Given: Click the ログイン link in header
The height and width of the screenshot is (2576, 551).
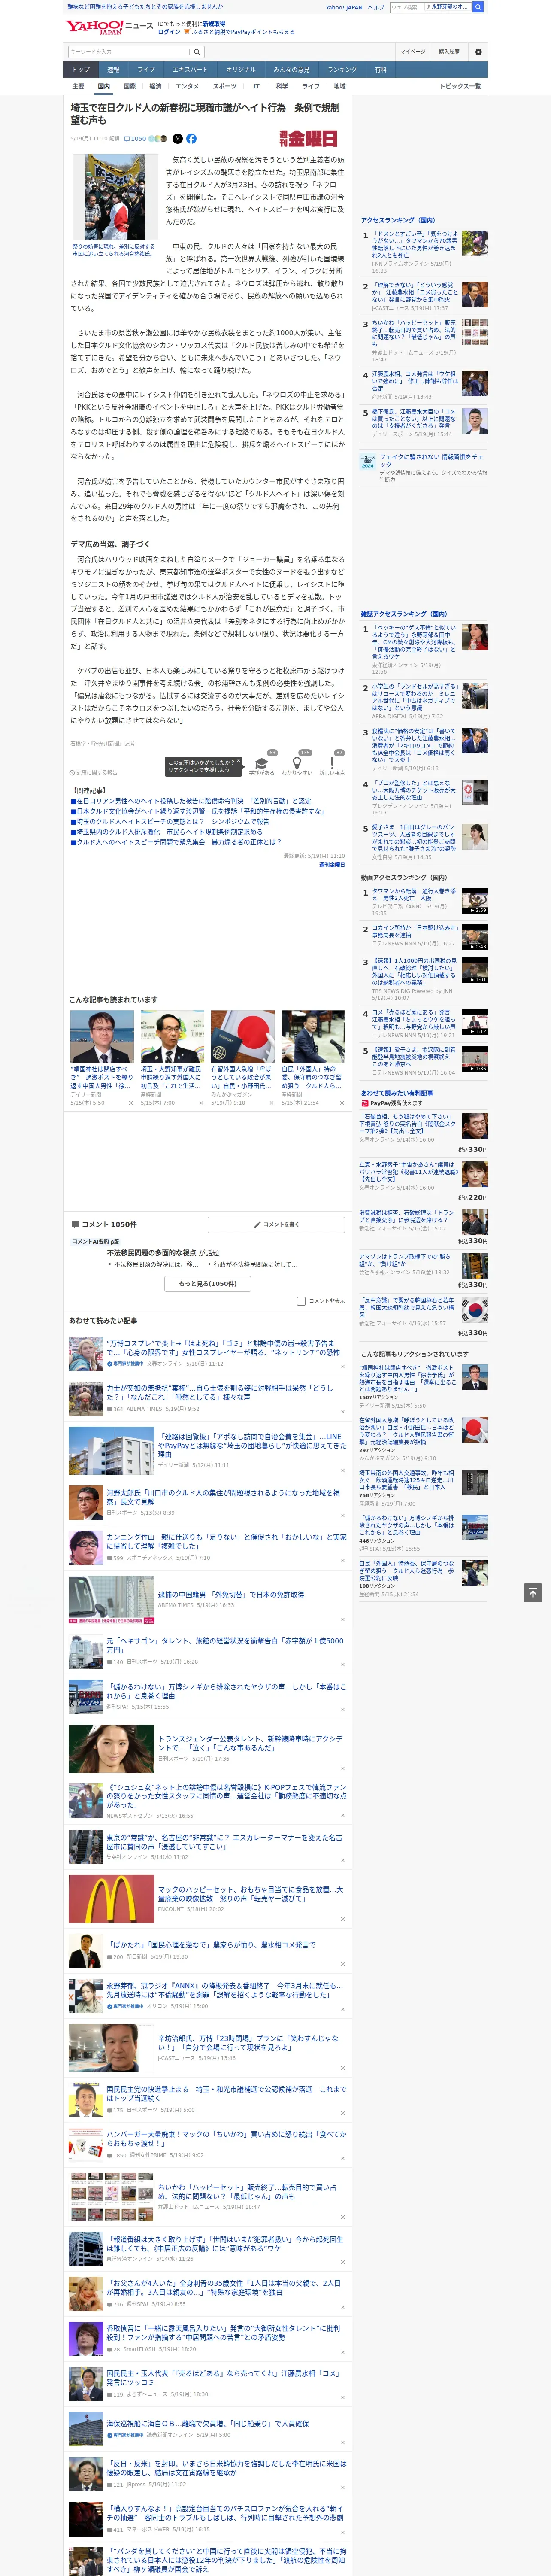Looking at the screenshot, I should click(x=169, y=32).
